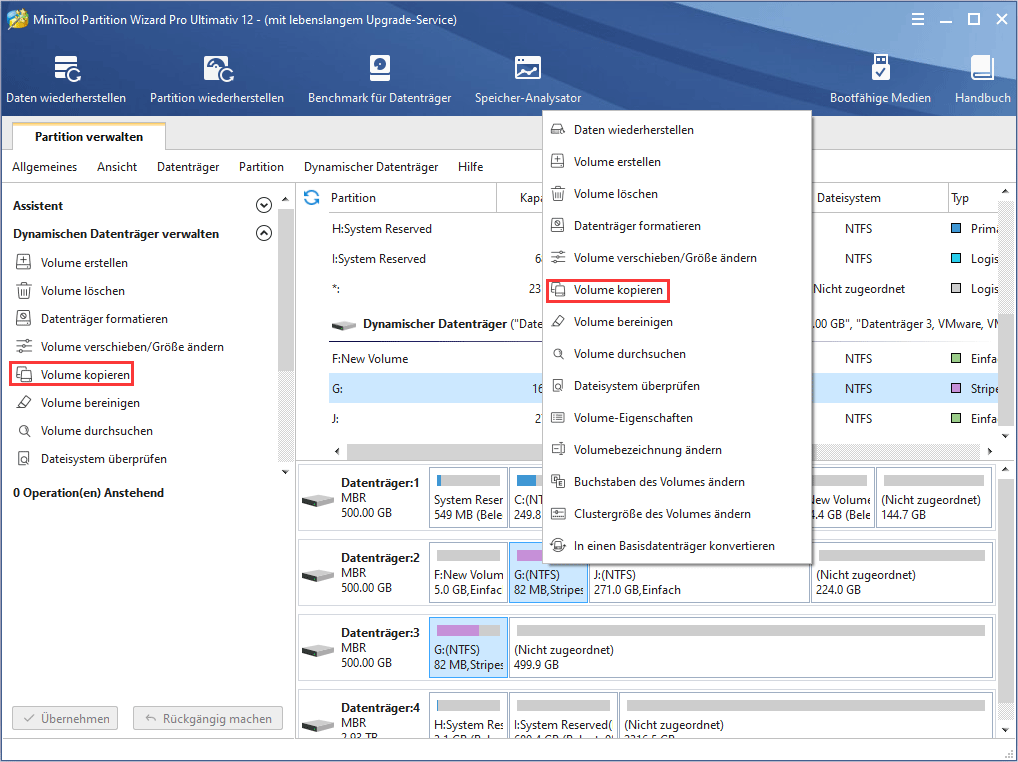Viewport: 1018px width, 762px height.
Task: Select In einen Basisdatenträger konvertieren
Action: click(677, 546)
